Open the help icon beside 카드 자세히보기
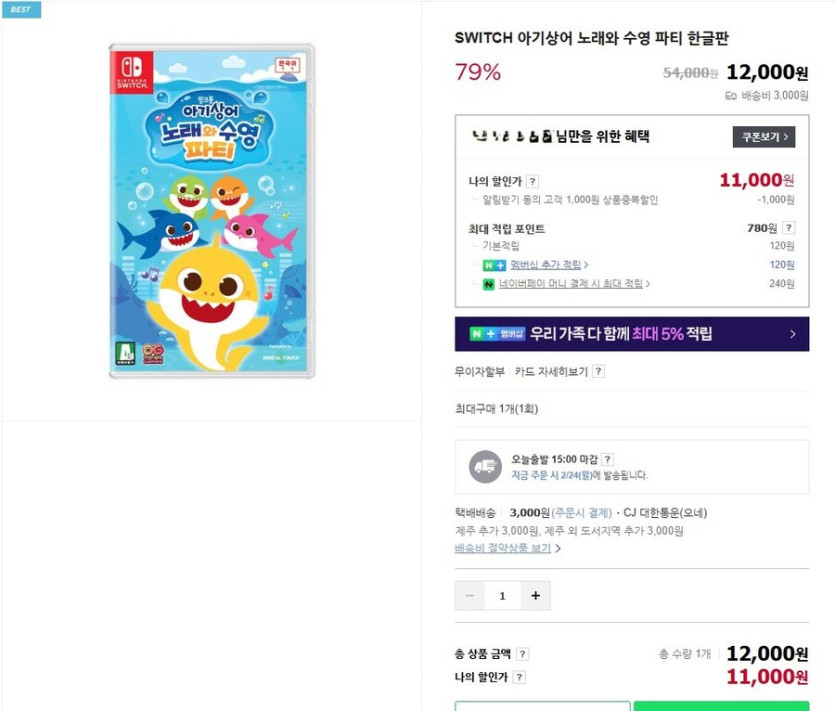The width and height of the screenshot is (835, 711). [598, 371]
